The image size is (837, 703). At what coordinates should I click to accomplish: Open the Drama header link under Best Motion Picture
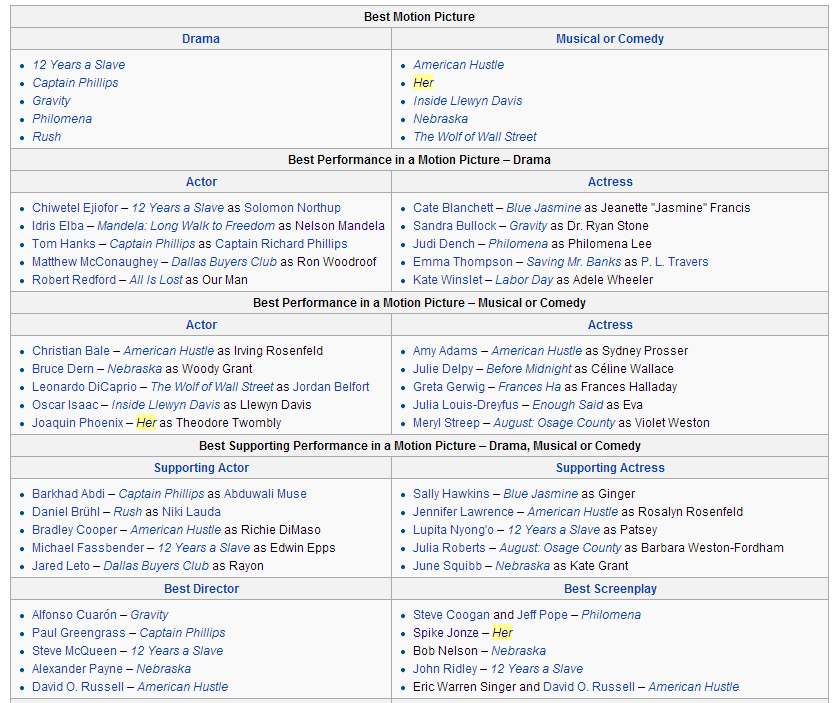(x=201, y=39)
